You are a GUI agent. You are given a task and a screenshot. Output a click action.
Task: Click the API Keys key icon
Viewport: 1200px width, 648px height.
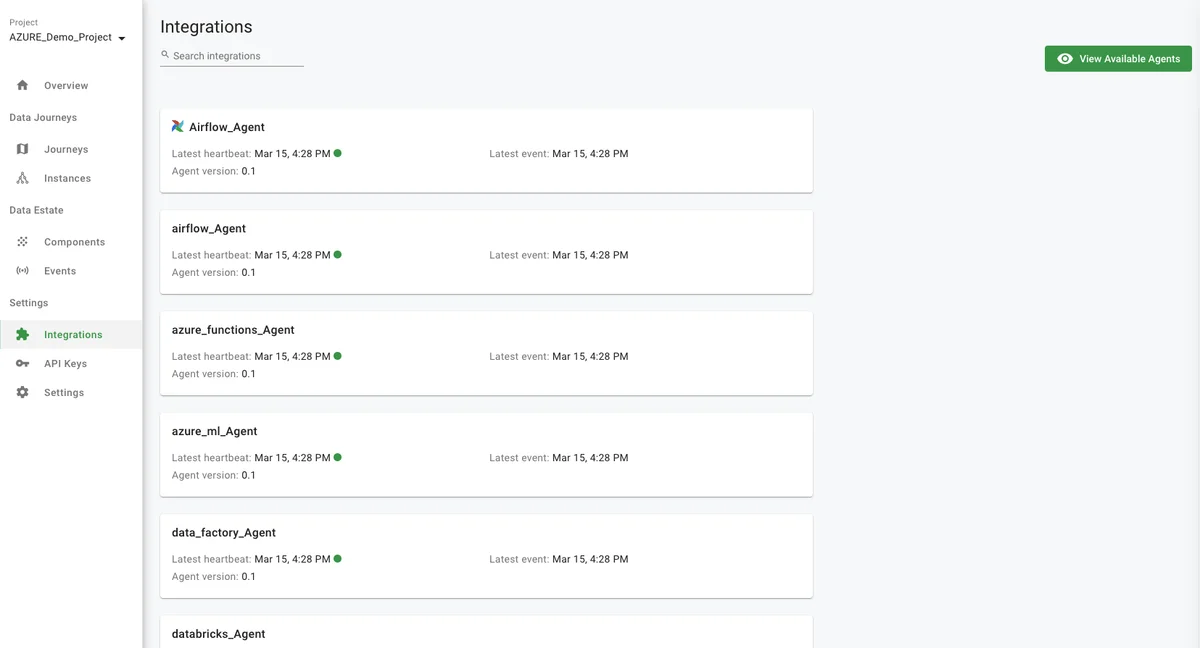[22, 364]
